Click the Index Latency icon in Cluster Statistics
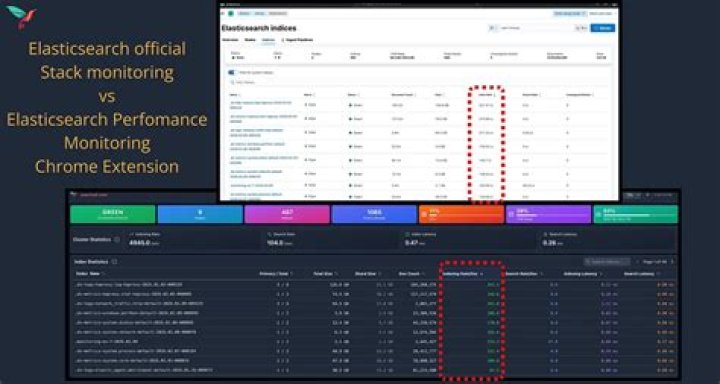Screen dimensions: 720x384 pos(407,234)
